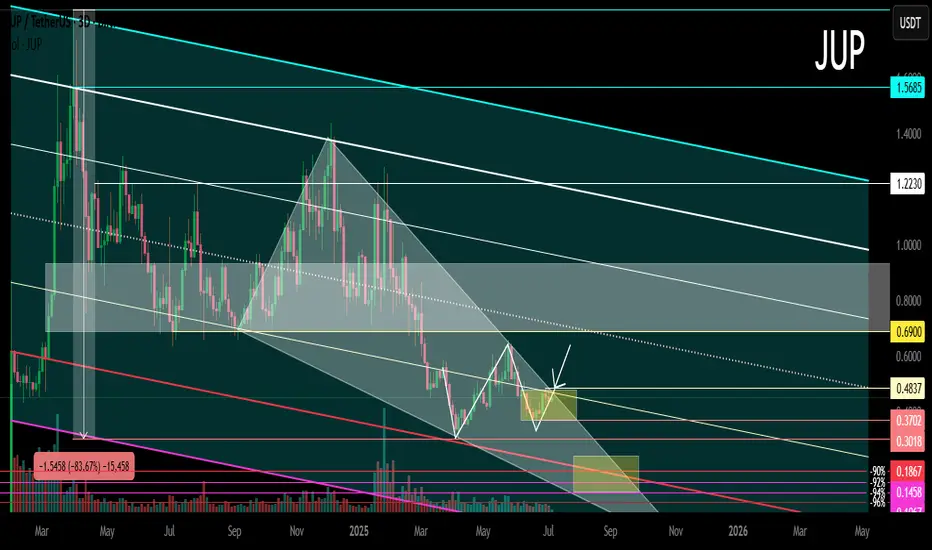Click the Nov label preceding 2025
This screenshot has width=932, height=550.
296,531
